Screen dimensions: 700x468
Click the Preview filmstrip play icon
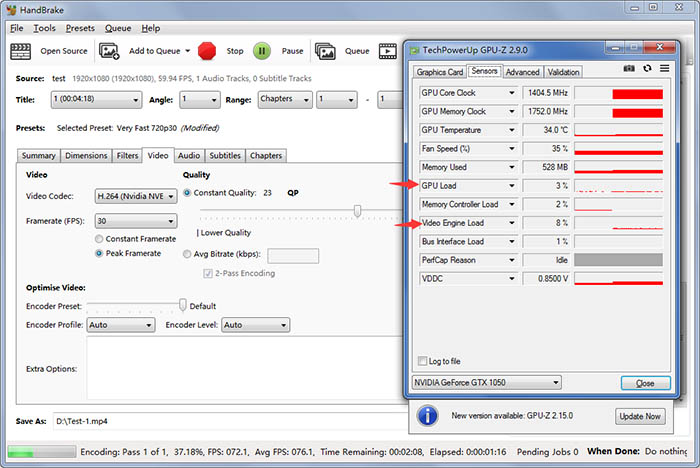(x=388, y=51)
